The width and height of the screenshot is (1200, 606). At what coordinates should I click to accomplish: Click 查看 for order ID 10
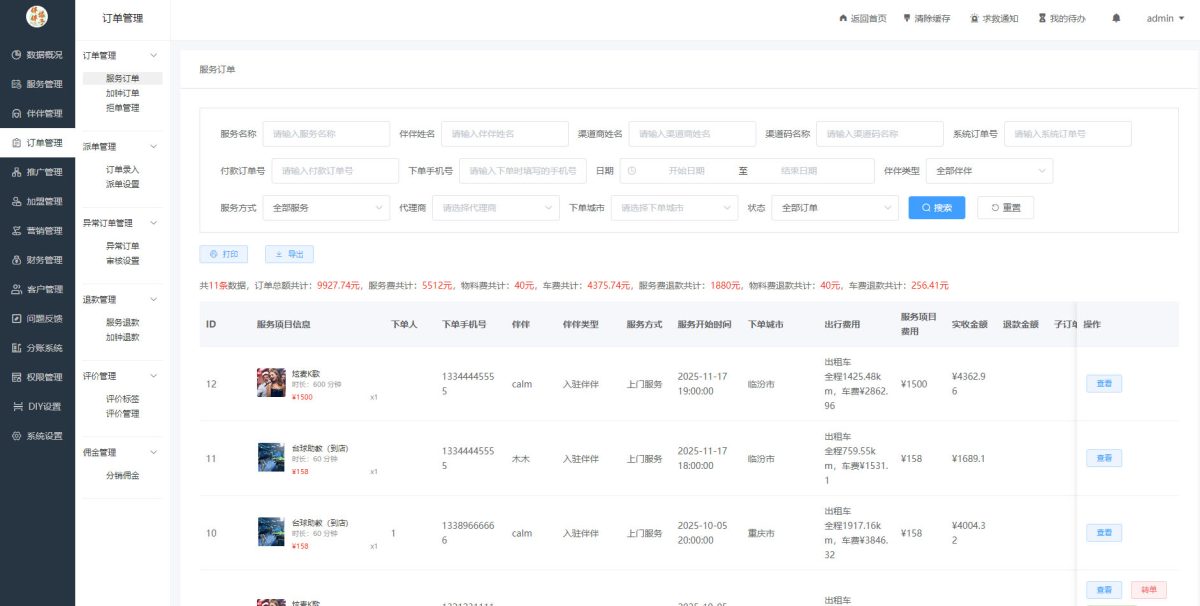[x=1104, y=533]
